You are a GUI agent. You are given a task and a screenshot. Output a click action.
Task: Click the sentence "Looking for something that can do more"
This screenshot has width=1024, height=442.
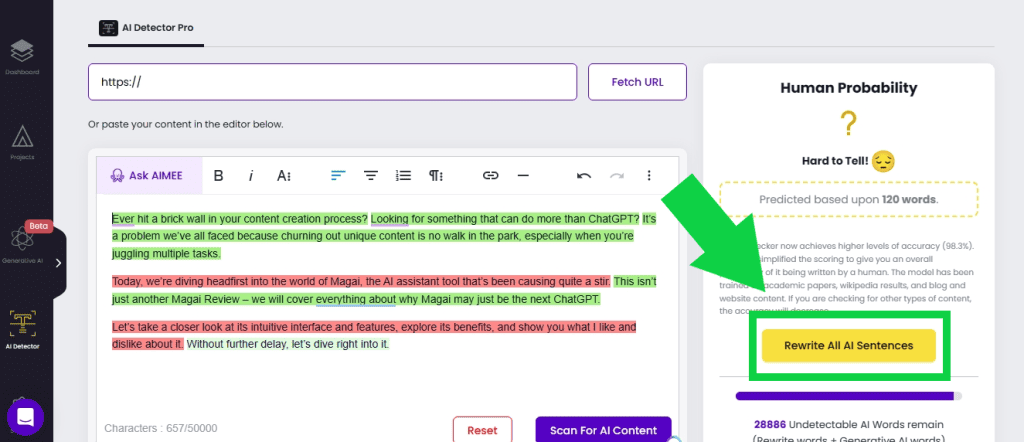pyautogui.click(x=505, y=219)
